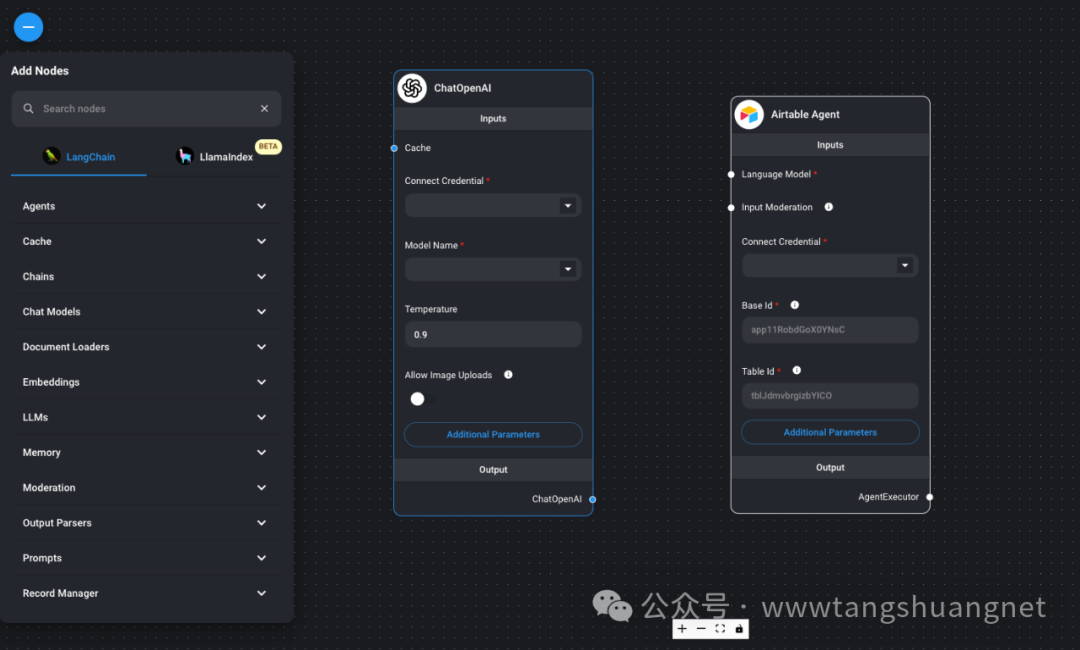Click the Base Id input field
Viewport: 1080px width, 650px height.
point(830,330)
